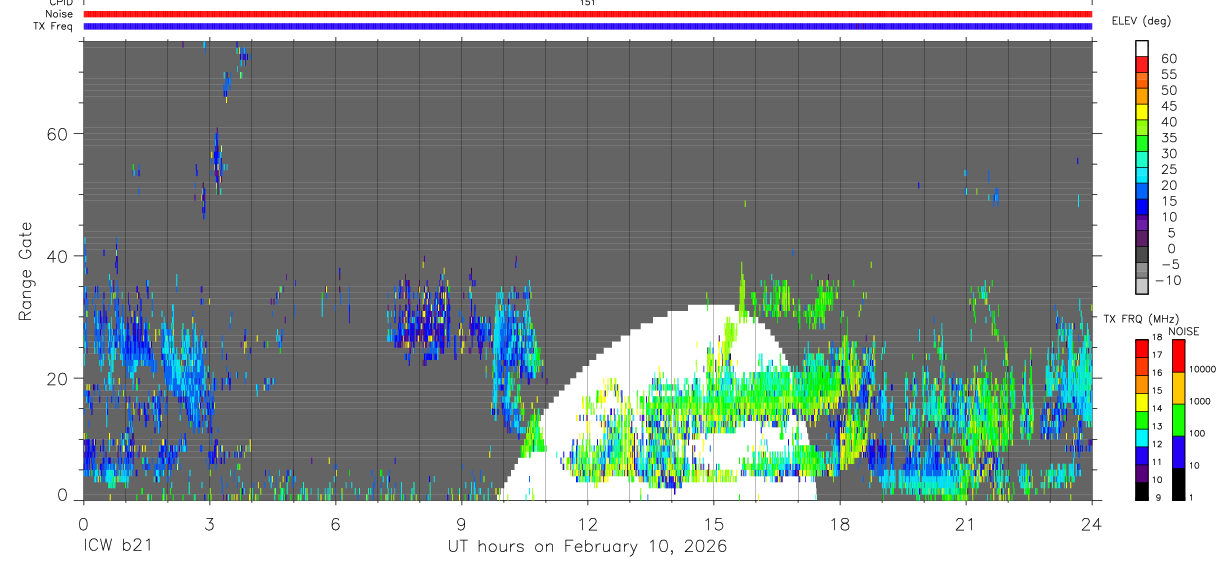
Task: Pick the white top swatch of ELEV scale
Action: click(x=1143, y=48)
